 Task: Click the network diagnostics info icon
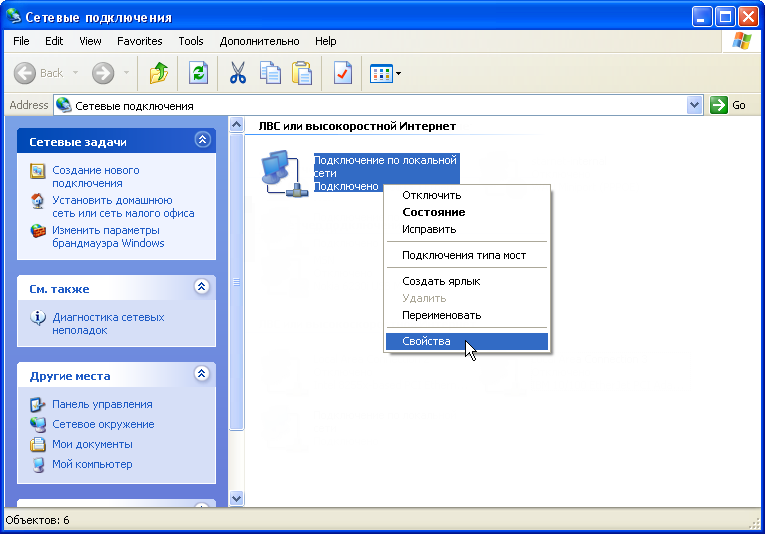point(38,317)
